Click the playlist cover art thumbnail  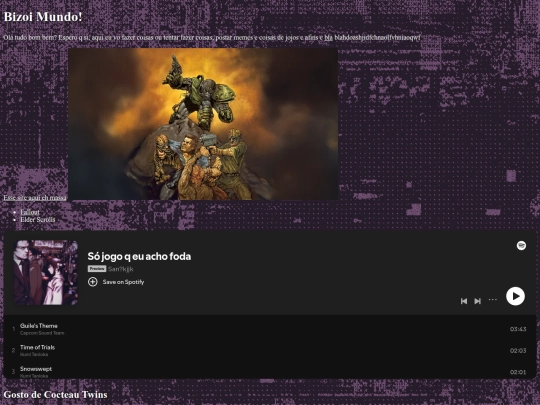(46, 272)
